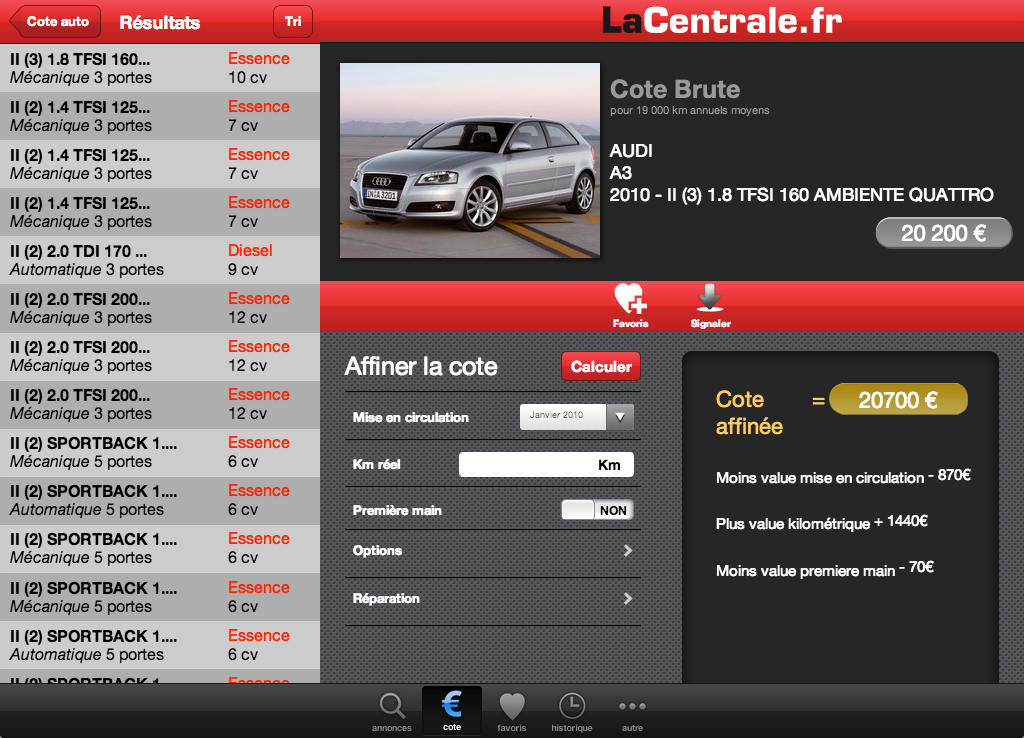Open the historique tab

tap(571, 712)
